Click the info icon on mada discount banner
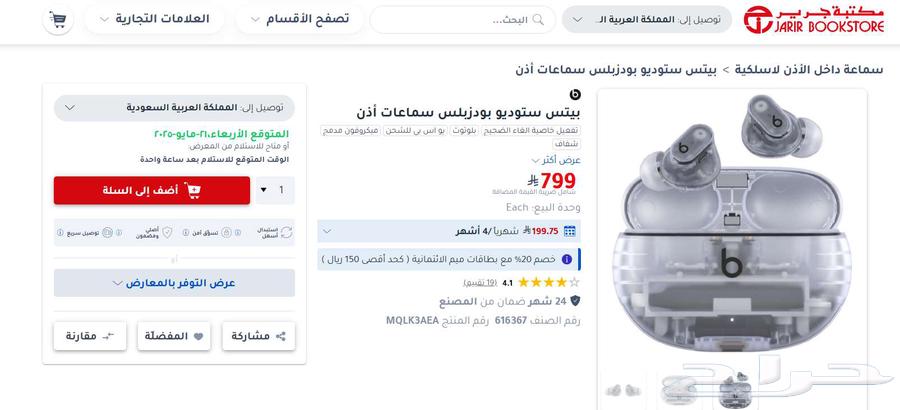The height and width of the screenshot is (410, 900). point(567,259)
